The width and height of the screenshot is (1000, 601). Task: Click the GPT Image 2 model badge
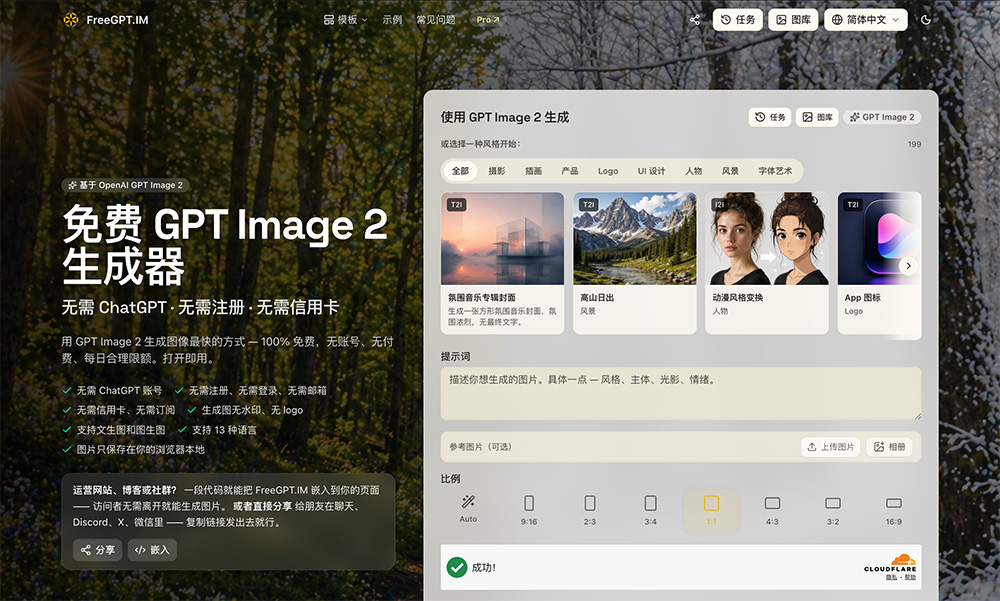882,117
